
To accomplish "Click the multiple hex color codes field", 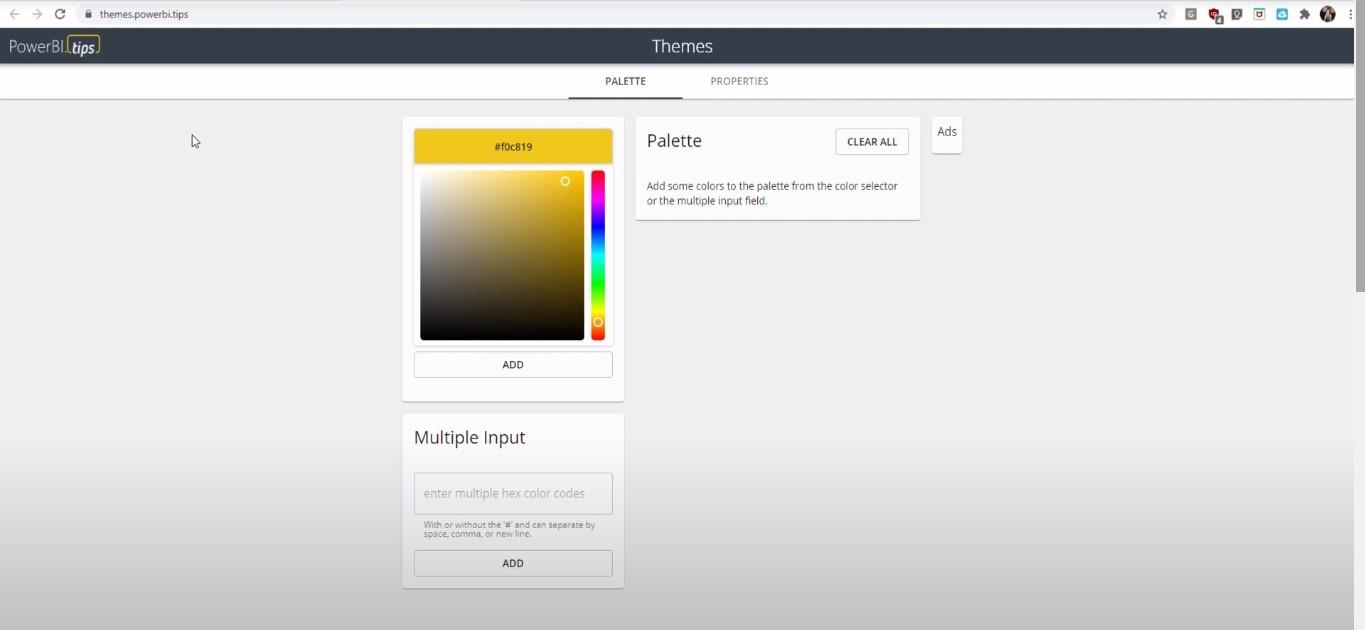I will point(513,493).
